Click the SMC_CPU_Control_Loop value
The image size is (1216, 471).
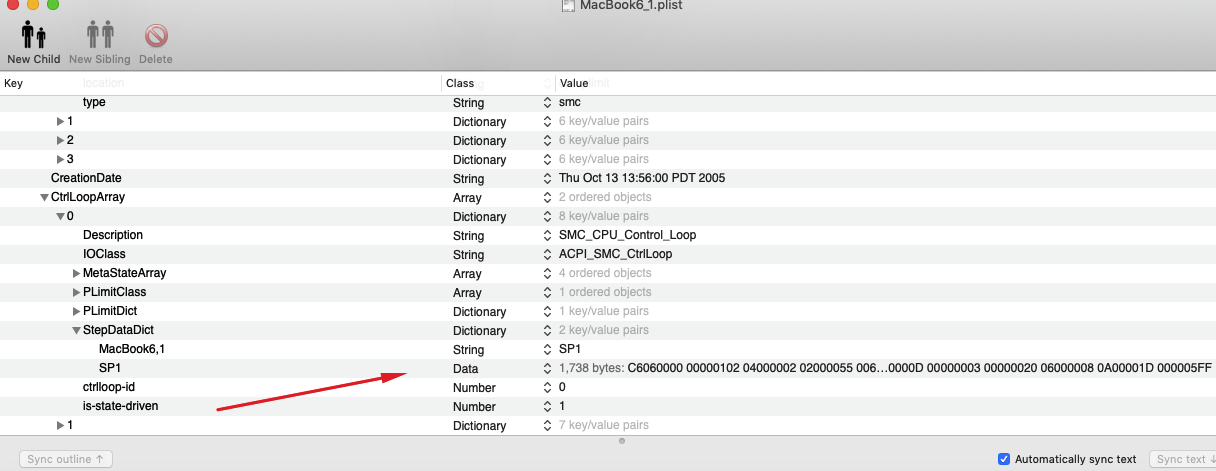[x=627, y=235]
